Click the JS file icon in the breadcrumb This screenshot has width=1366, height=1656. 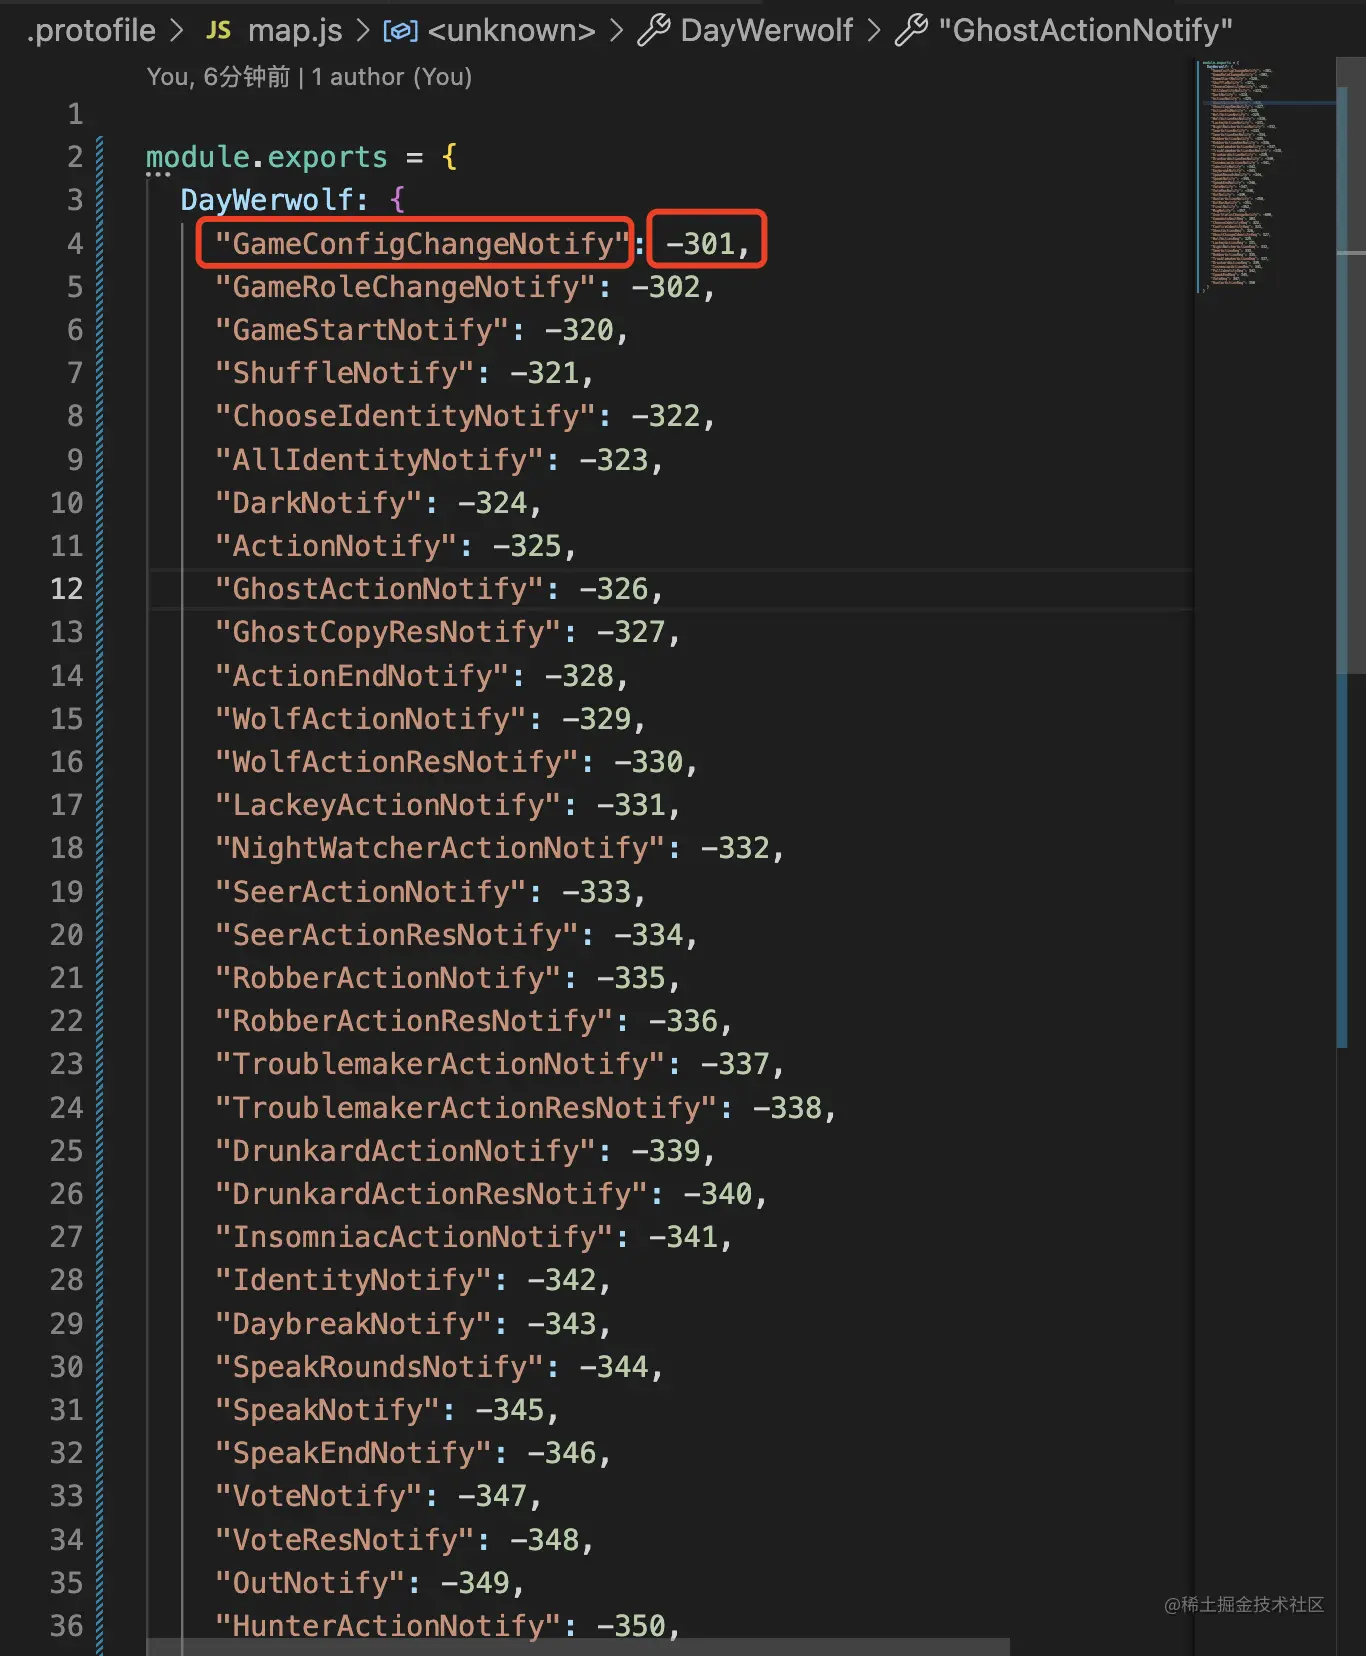(x=218, y=31)
